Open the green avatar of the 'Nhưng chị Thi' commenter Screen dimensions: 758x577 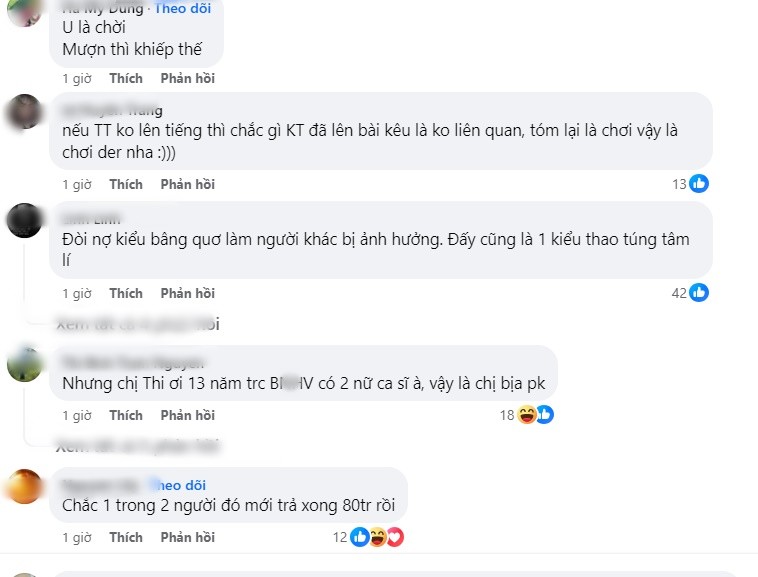point(24,363)
